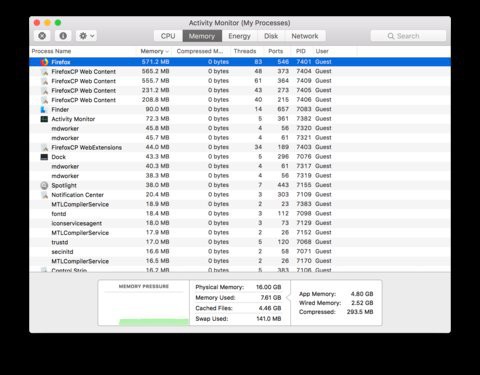Click the Spotlight magnifier process icon
This screenshot has width=480, height=375.
click(44, 185)
